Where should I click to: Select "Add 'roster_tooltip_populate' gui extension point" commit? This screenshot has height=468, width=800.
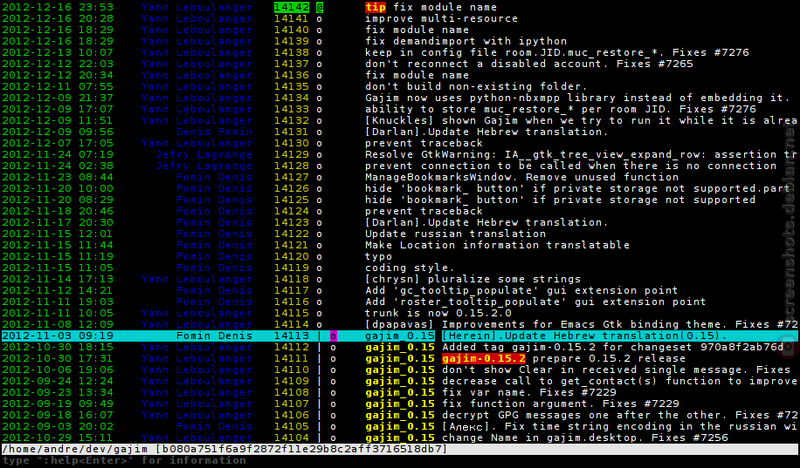[x=536, y=302]
